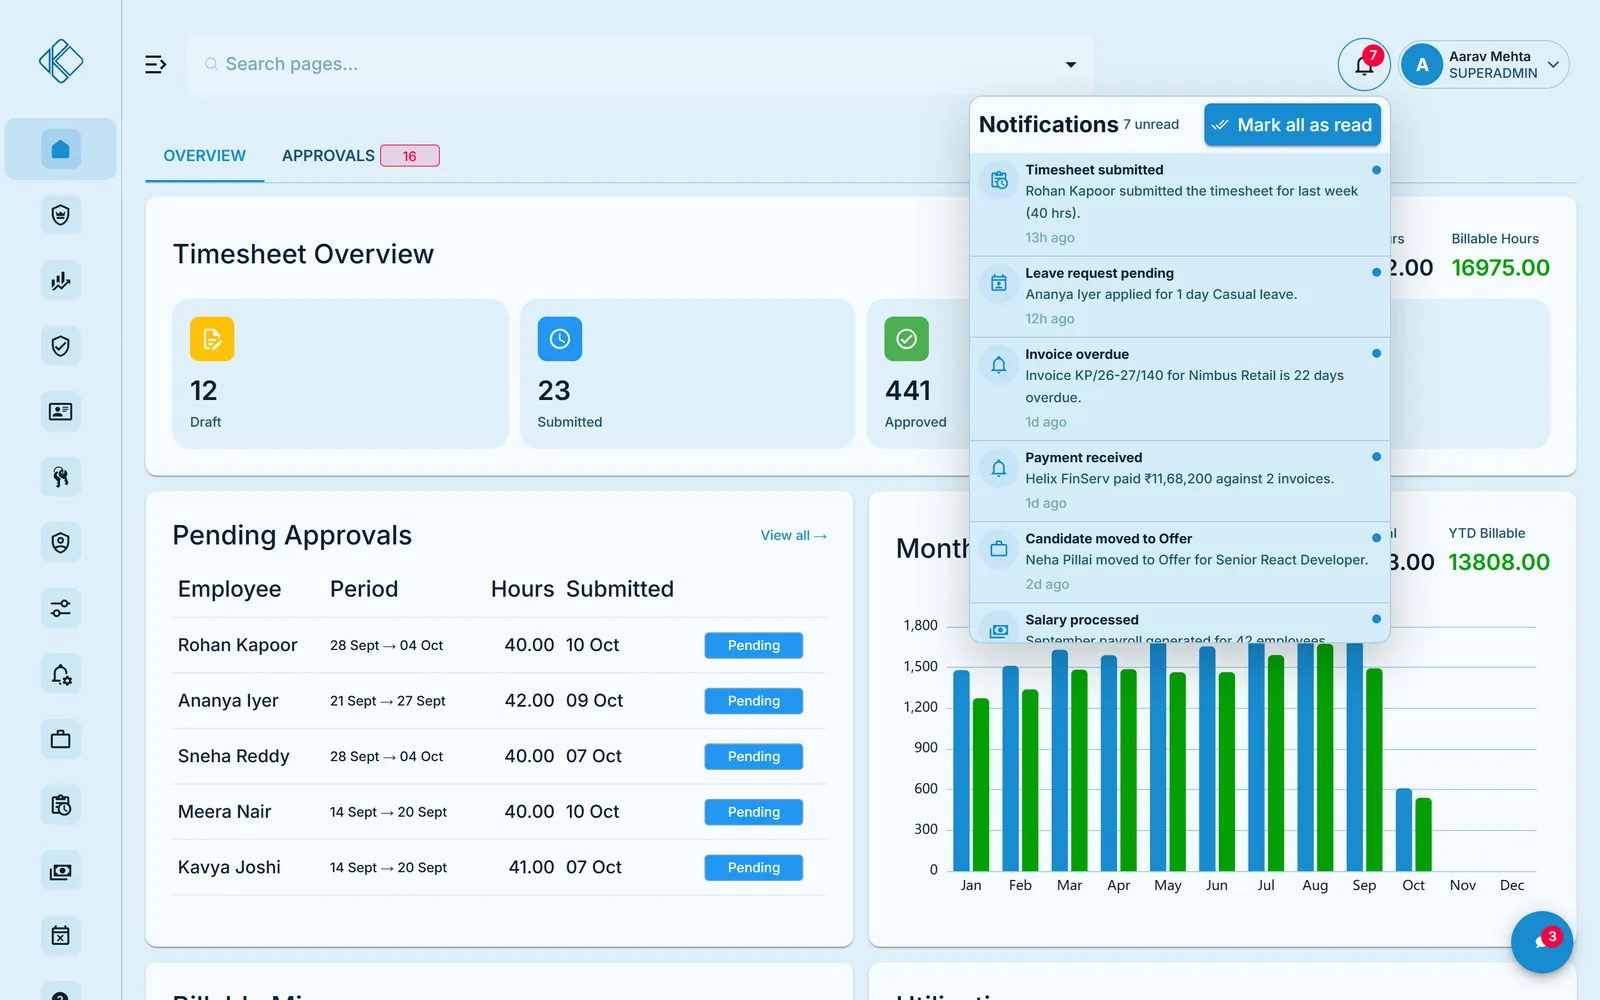Click the 16975.00 Billable Hours value

point(1500,268)
